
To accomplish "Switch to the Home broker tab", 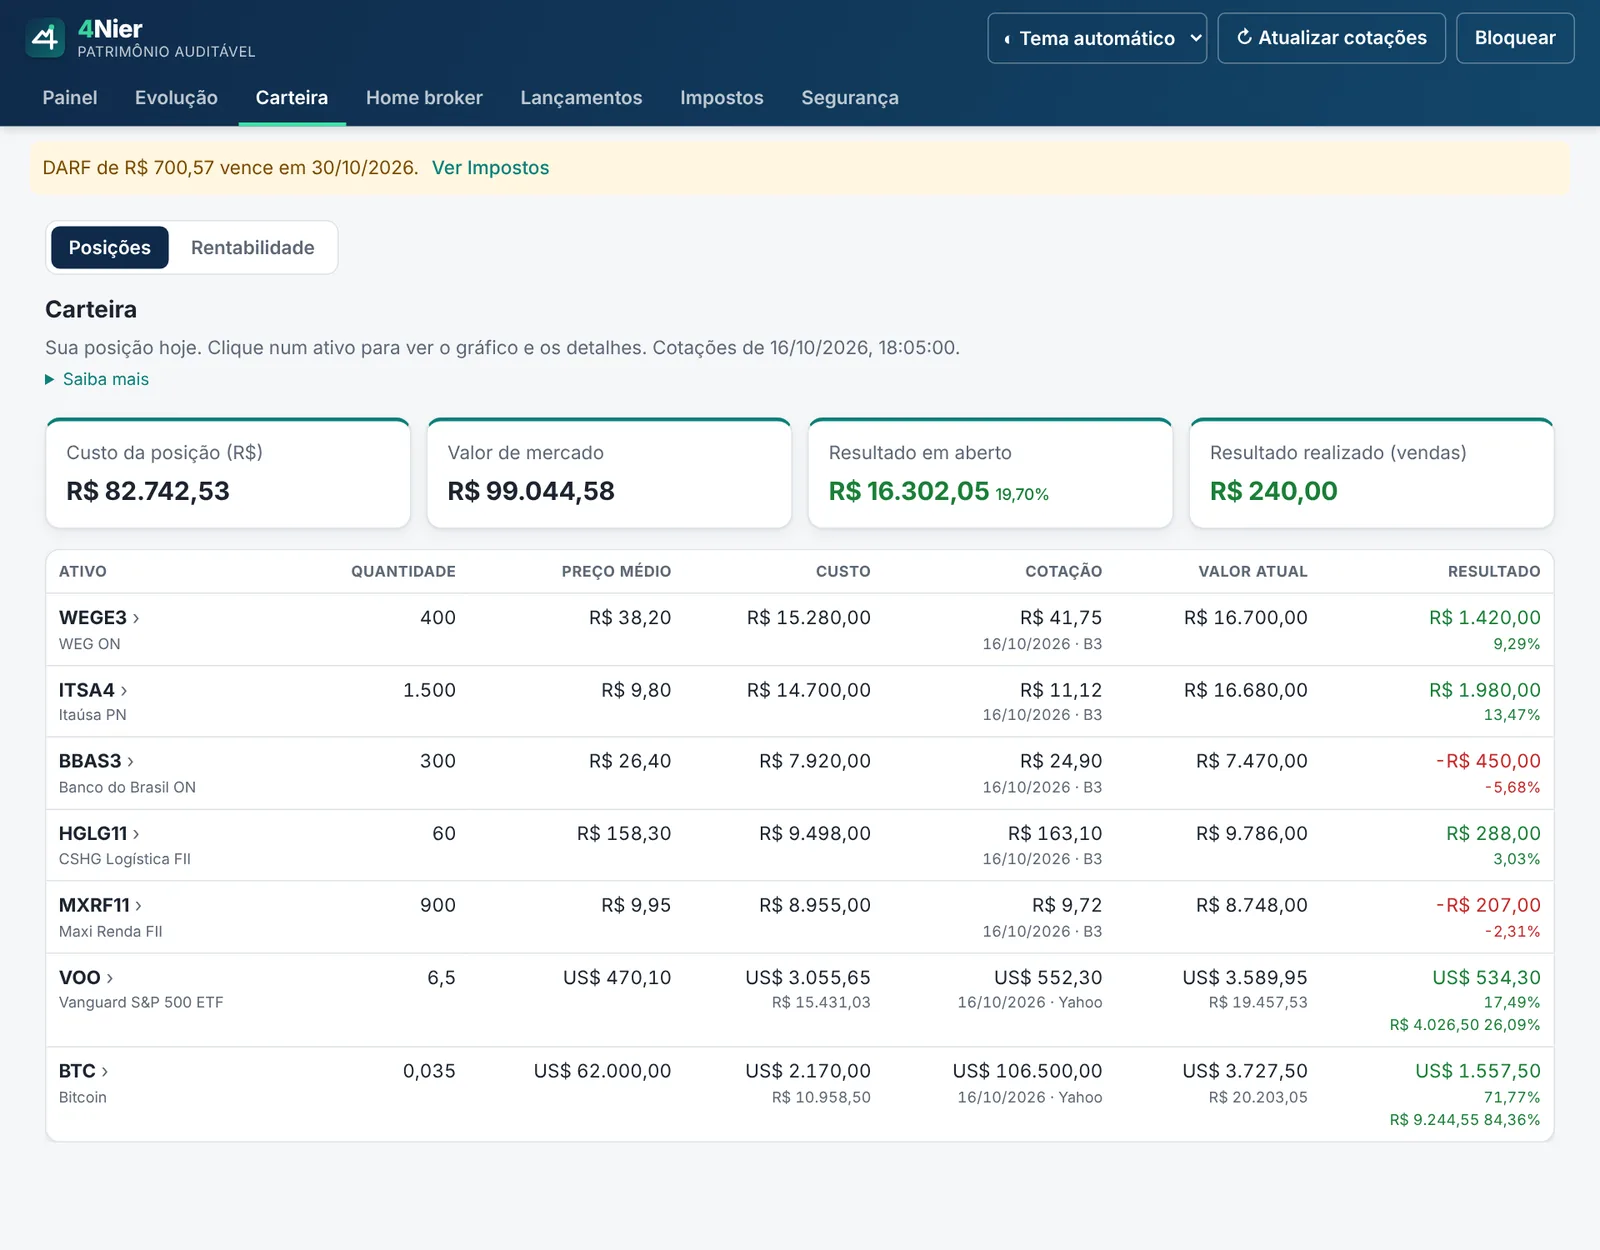I will point(424,98).
